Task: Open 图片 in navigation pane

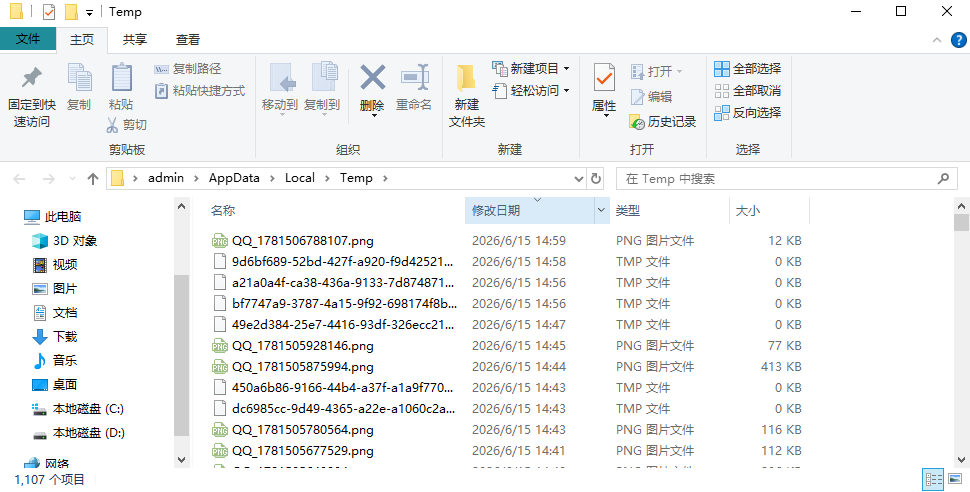Action: (54, 289)
